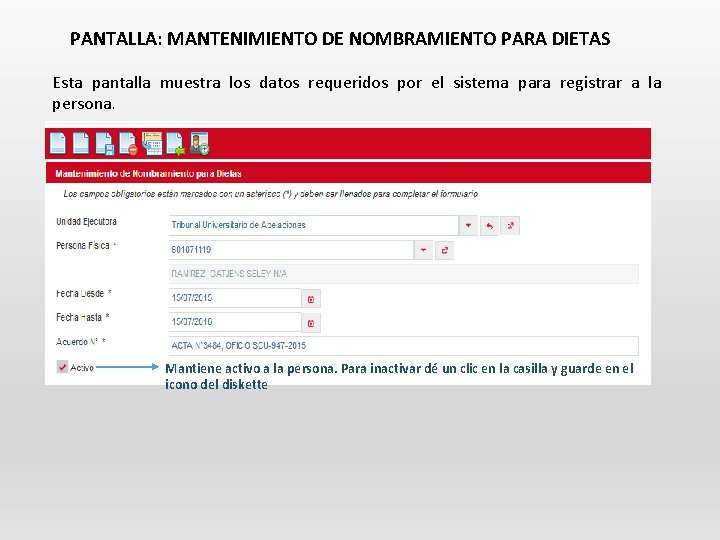Click the 'Fecha Hasta' label
The width and height of the screenshot is (720, 540).
pos(79,317)
